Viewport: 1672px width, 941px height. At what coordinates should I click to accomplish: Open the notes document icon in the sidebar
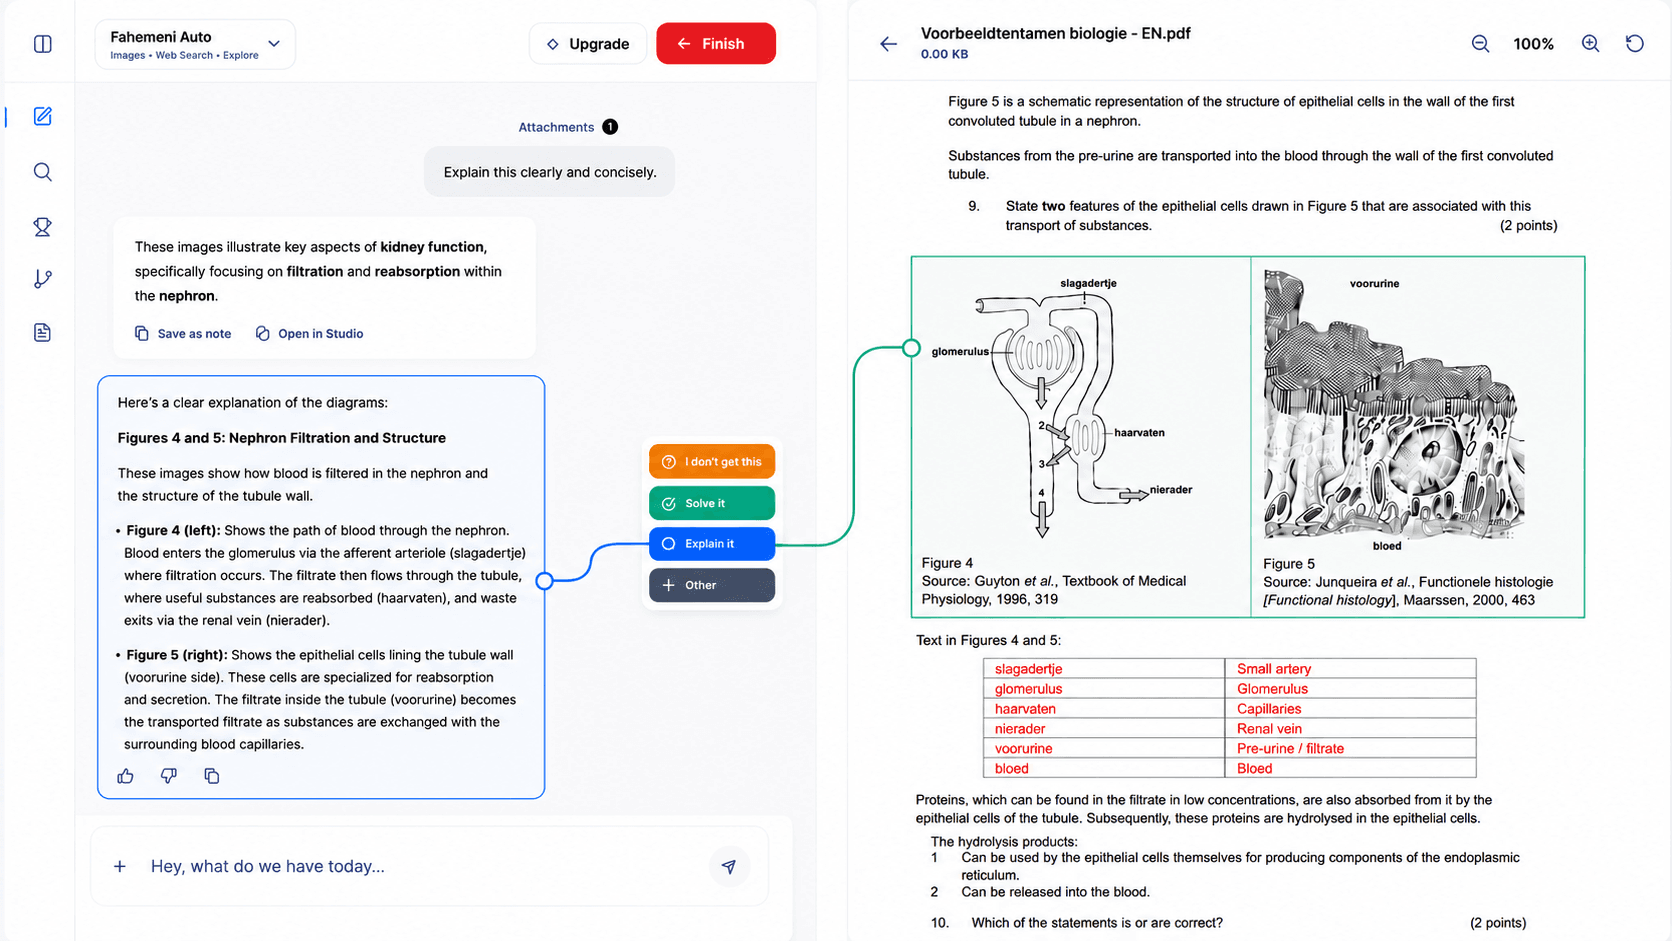(x=42, y=332)
